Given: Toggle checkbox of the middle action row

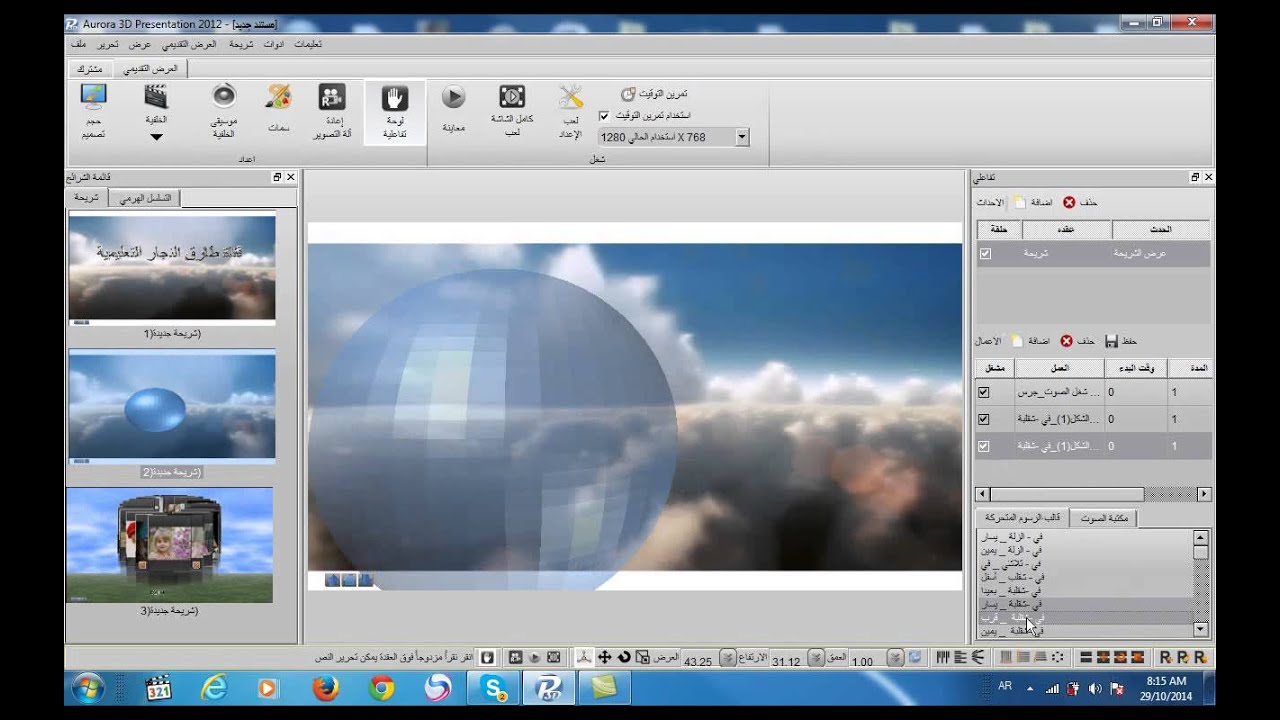Looking at the screenshot, I should click(984, 419).
